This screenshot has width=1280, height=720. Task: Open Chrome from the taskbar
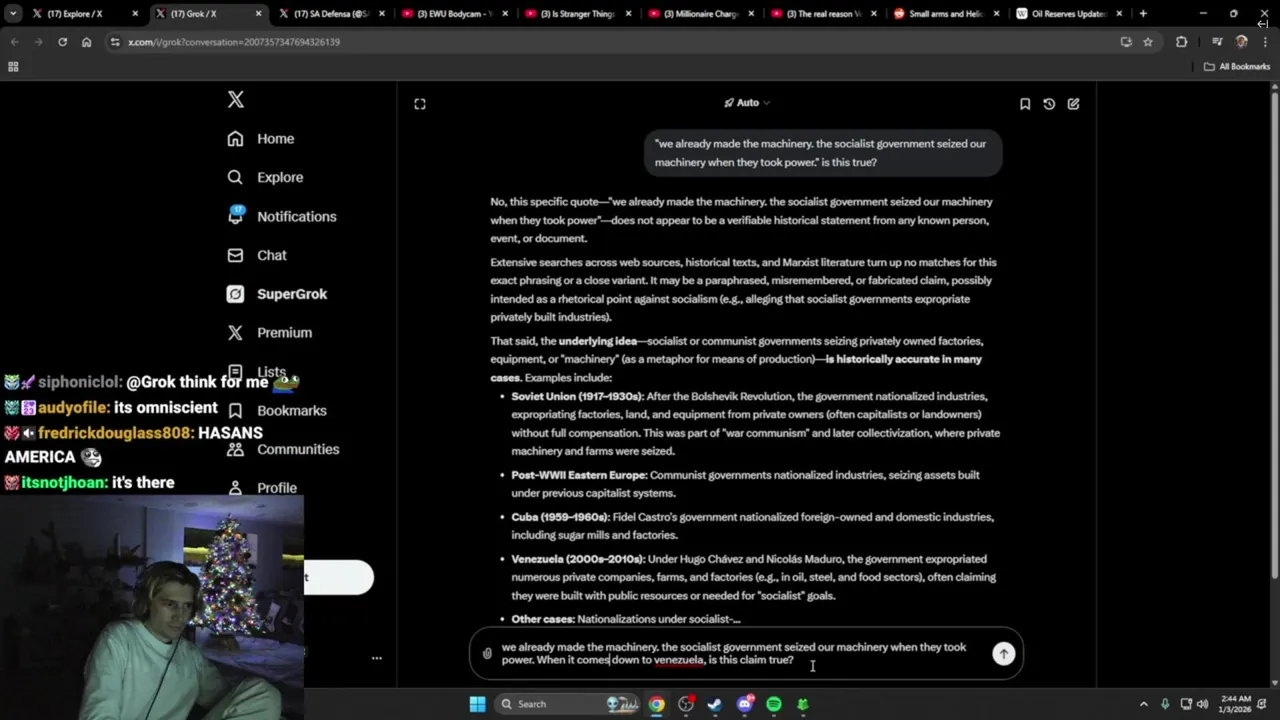[x=656, y=704]
